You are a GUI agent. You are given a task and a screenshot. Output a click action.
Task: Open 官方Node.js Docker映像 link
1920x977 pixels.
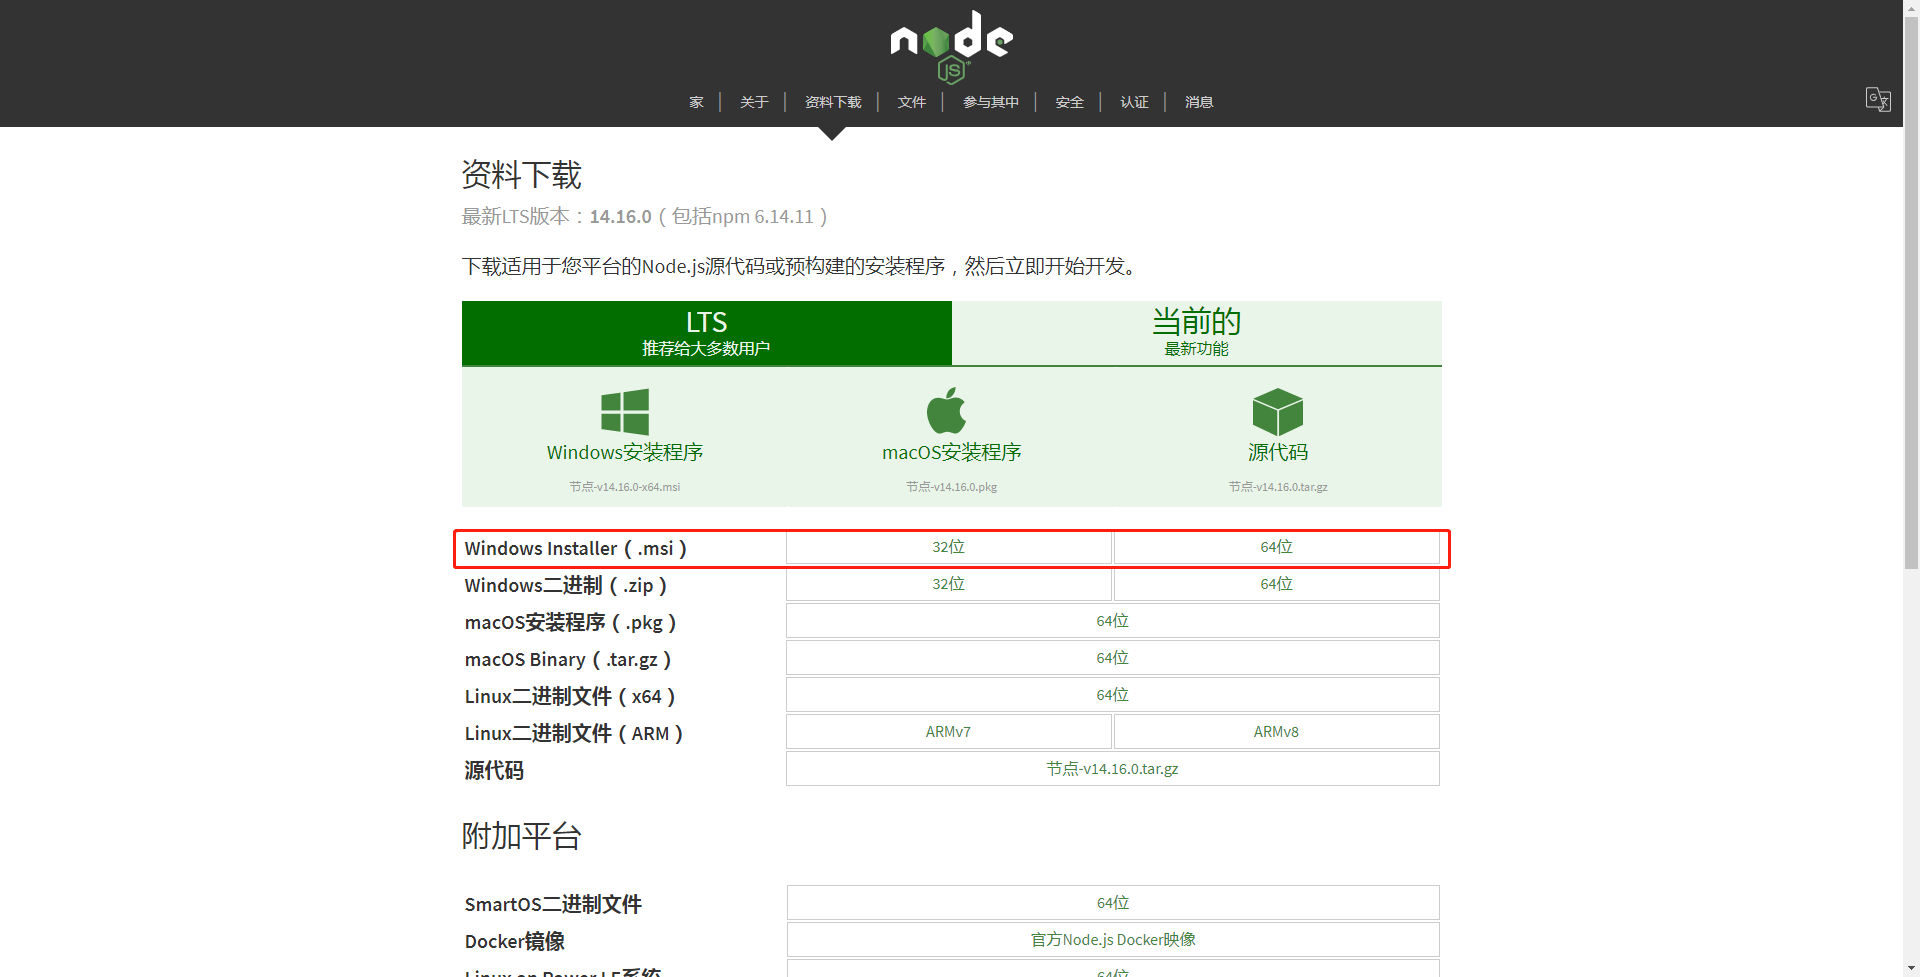(1113, 940)
